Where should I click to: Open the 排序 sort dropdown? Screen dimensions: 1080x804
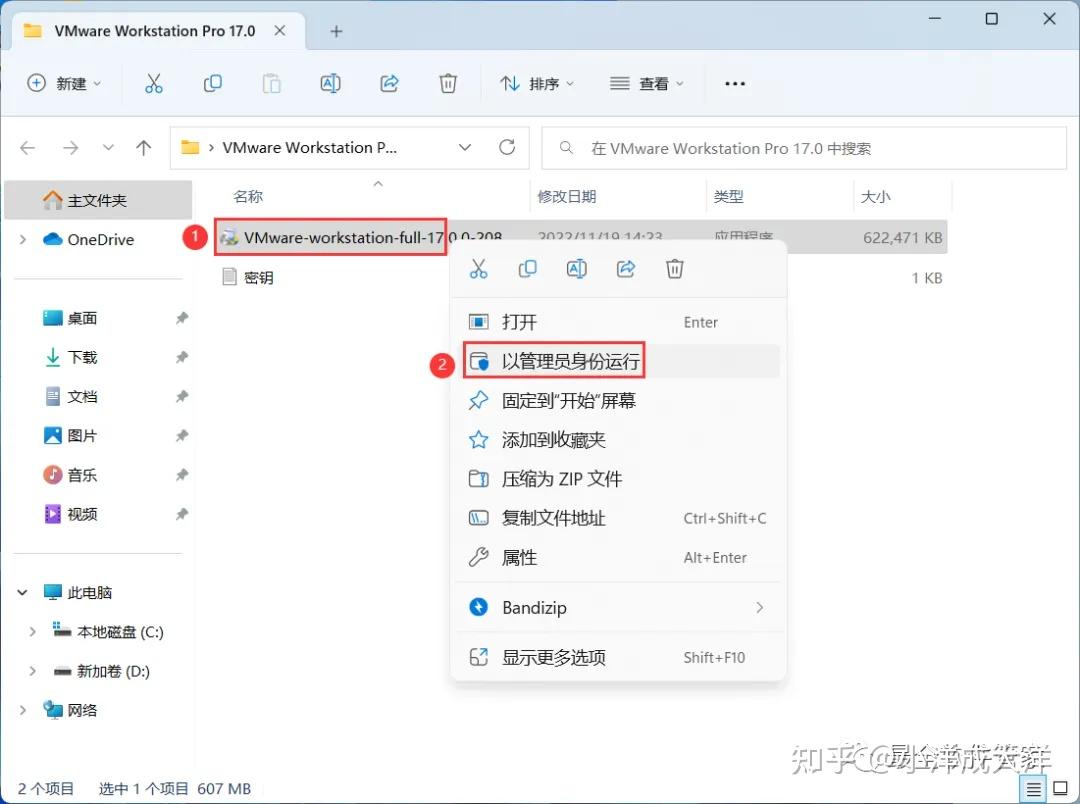click(538, 84)
